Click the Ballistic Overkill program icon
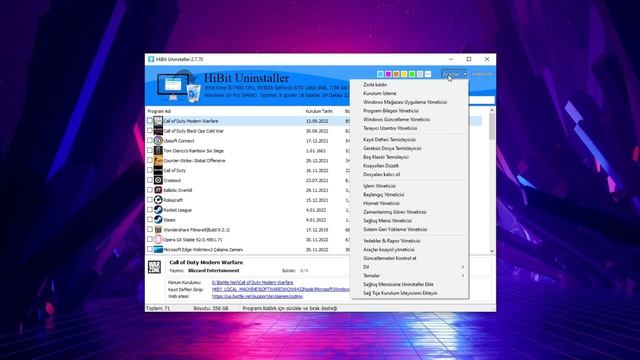 click(158, 190)
